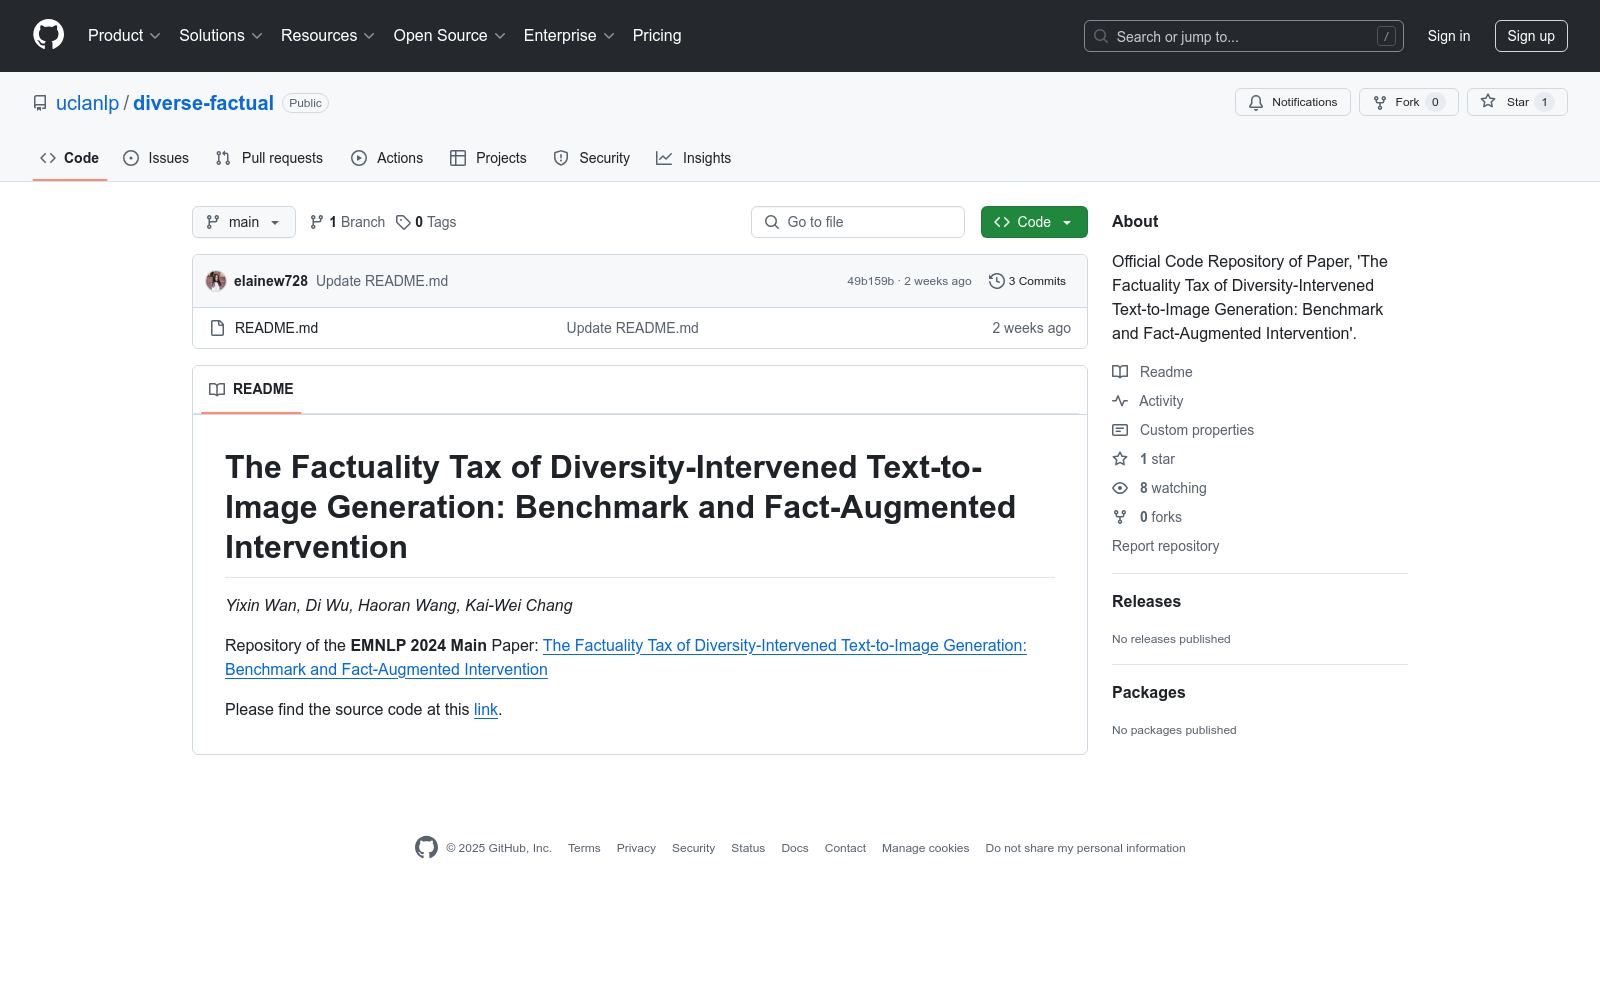This screenshot has height=1000, width=1600.
Task: Open the 3 Commits history link
Action: click(x=1027, y=281)
